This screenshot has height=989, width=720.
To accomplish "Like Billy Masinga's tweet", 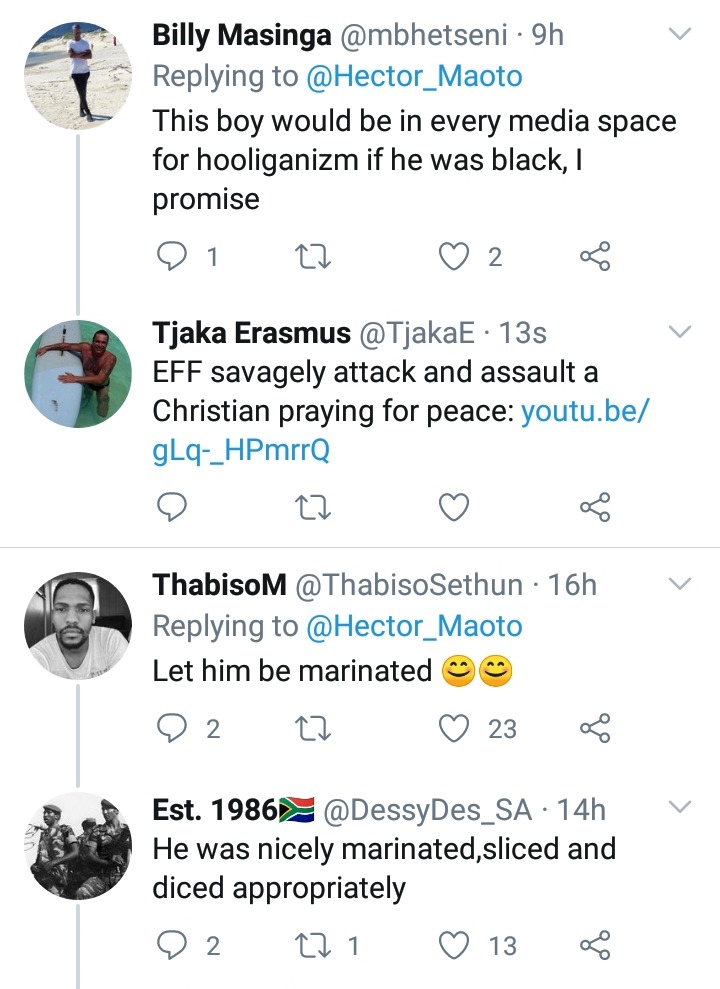I will [454, 257].
